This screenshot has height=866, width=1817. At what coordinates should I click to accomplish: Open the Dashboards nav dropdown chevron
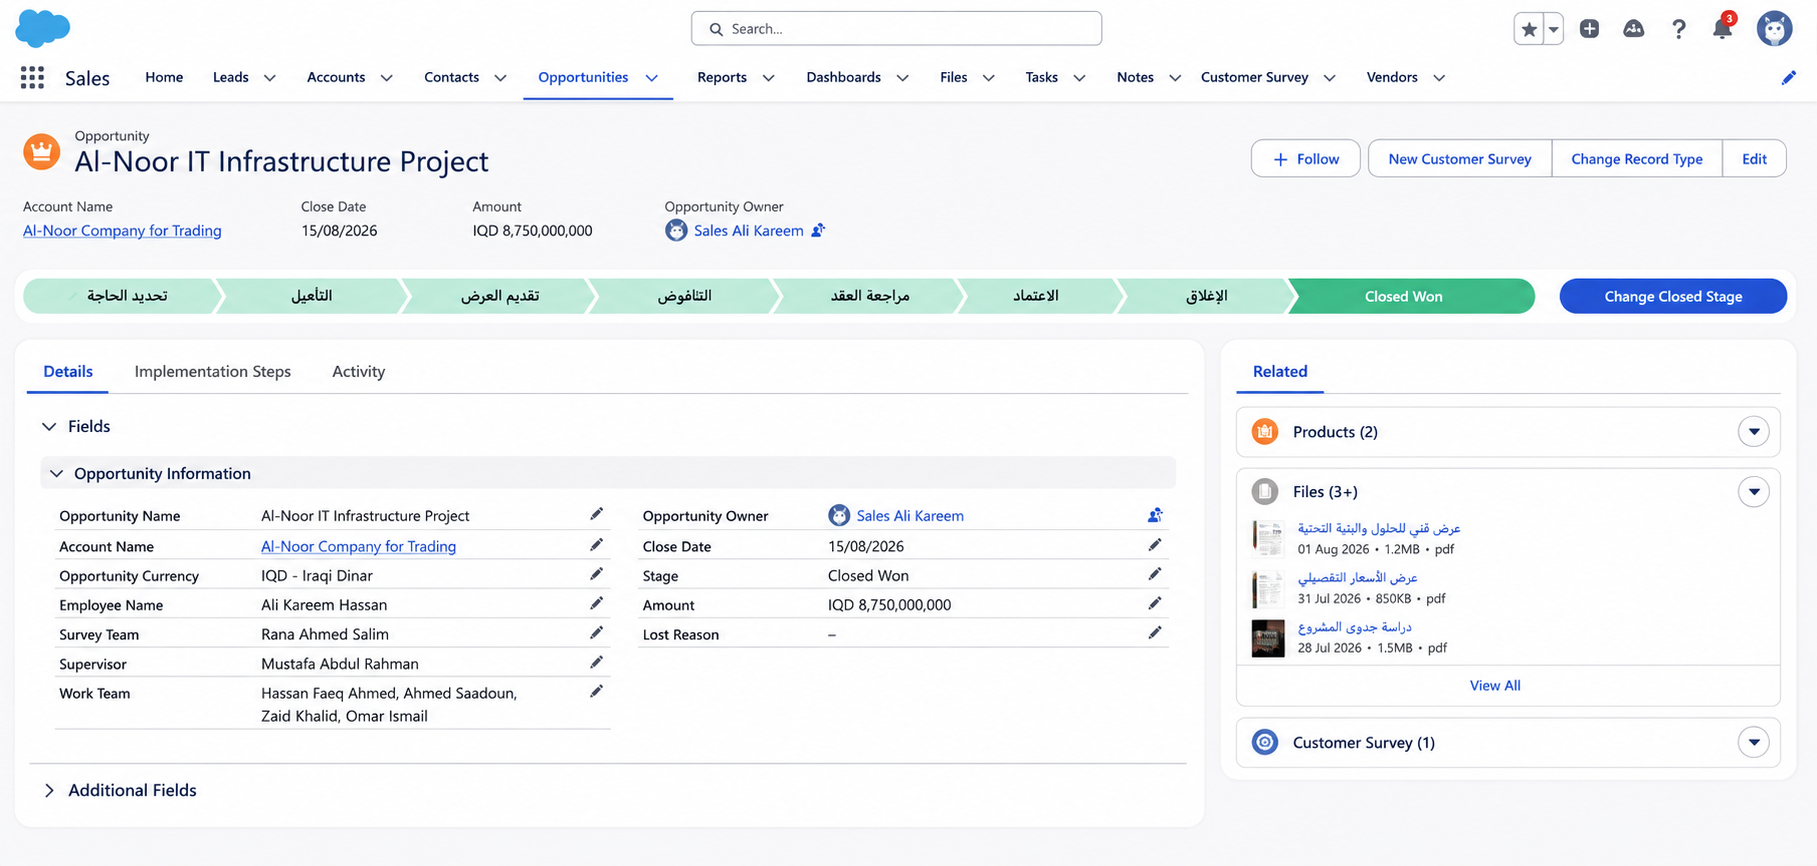902,78
